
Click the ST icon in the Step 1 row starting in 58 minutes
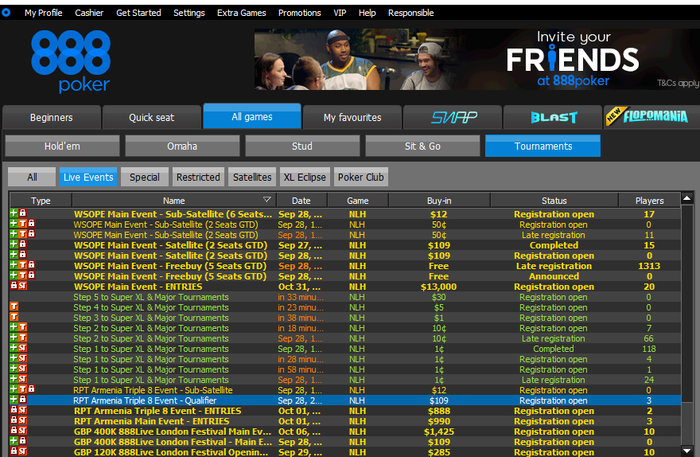(22, 368)
